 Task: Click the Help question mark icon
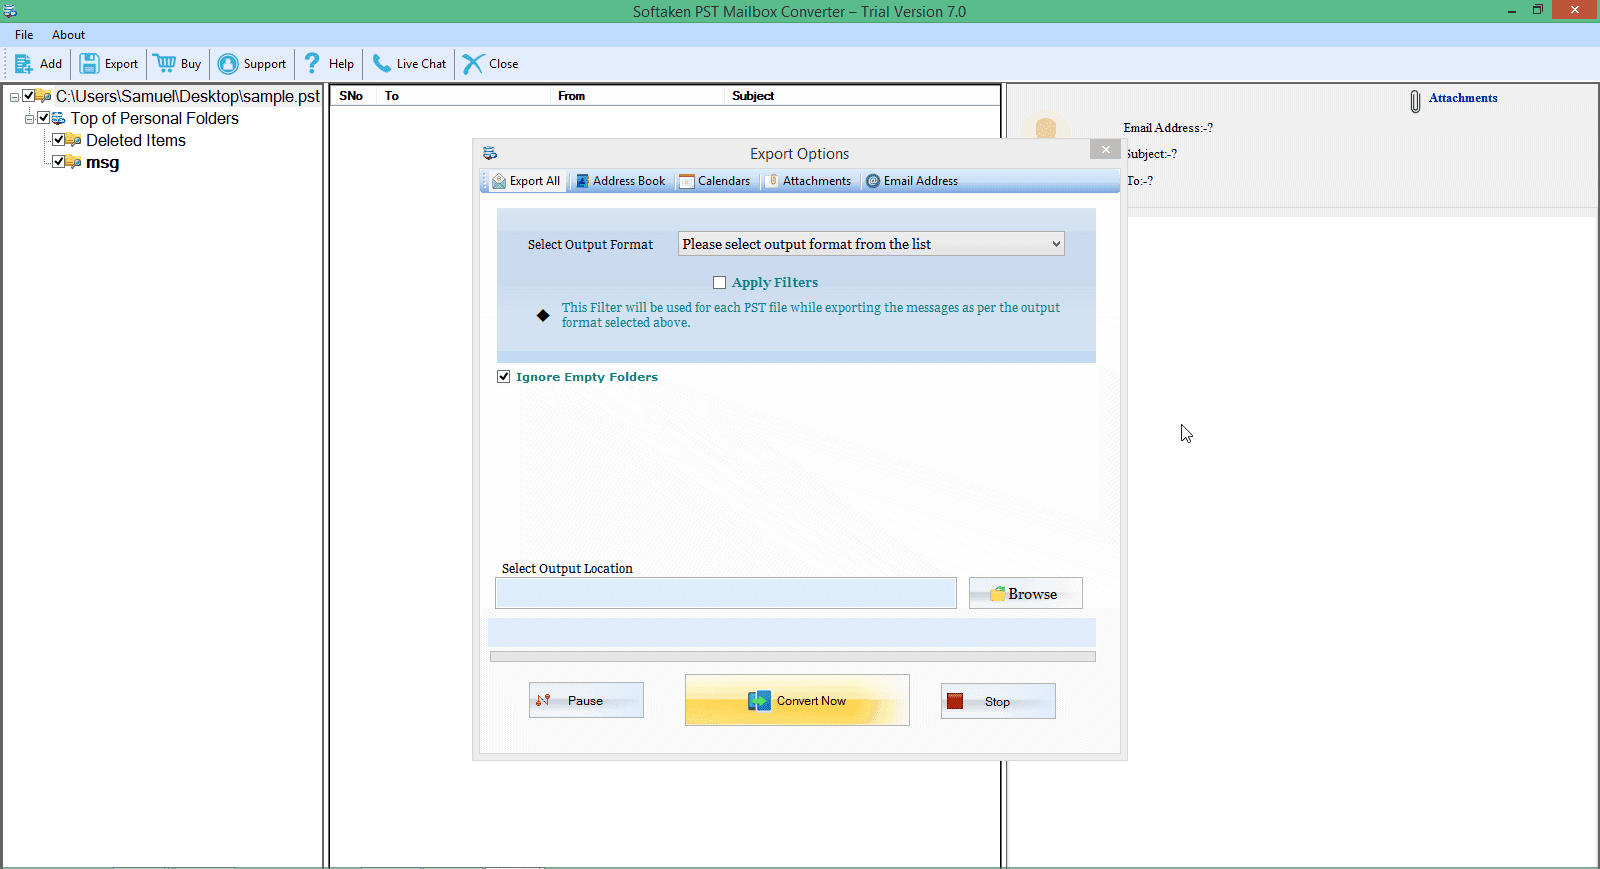[x=312, y=64]
